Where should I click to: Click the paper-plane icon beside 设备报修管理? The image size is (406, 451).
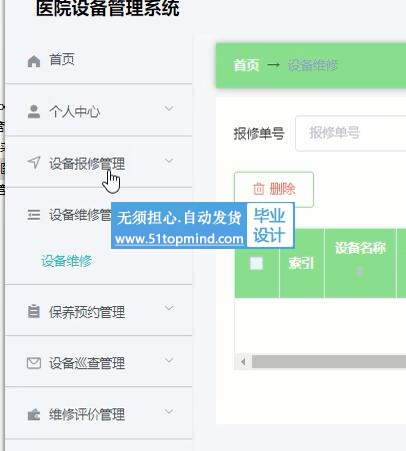tap(34, 162)
